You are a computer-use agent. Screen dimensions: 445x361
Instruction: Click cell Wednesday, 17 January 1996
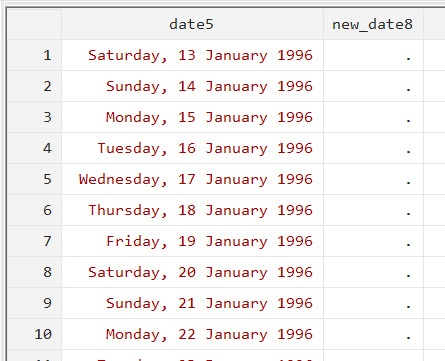point(192,179)
